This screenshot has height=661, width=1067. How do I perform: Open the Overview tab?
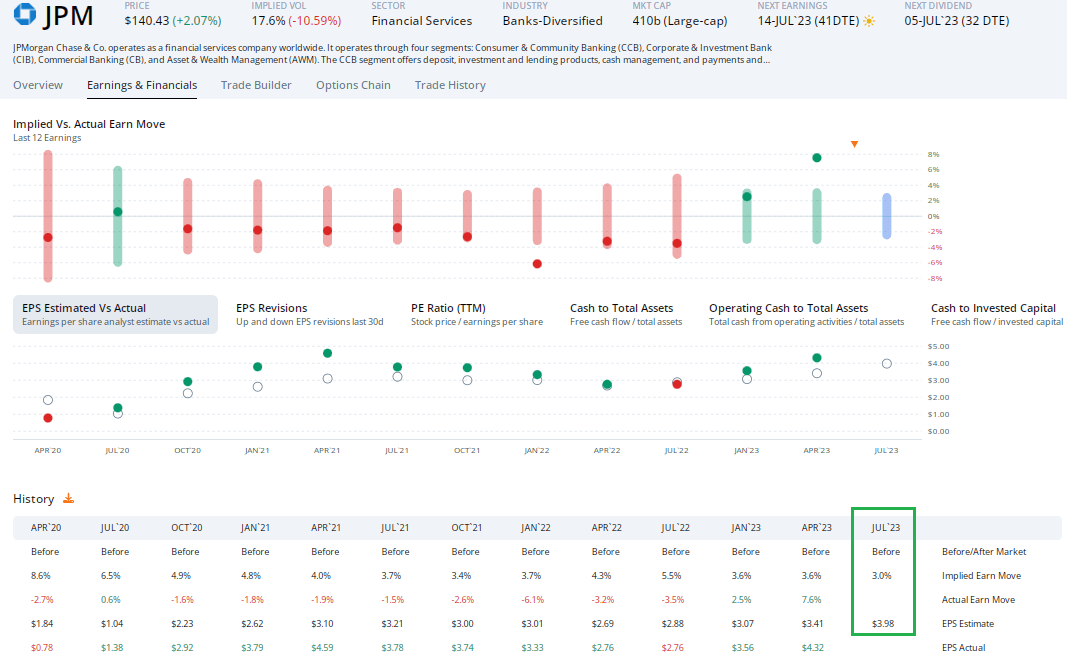pos(38,85)
